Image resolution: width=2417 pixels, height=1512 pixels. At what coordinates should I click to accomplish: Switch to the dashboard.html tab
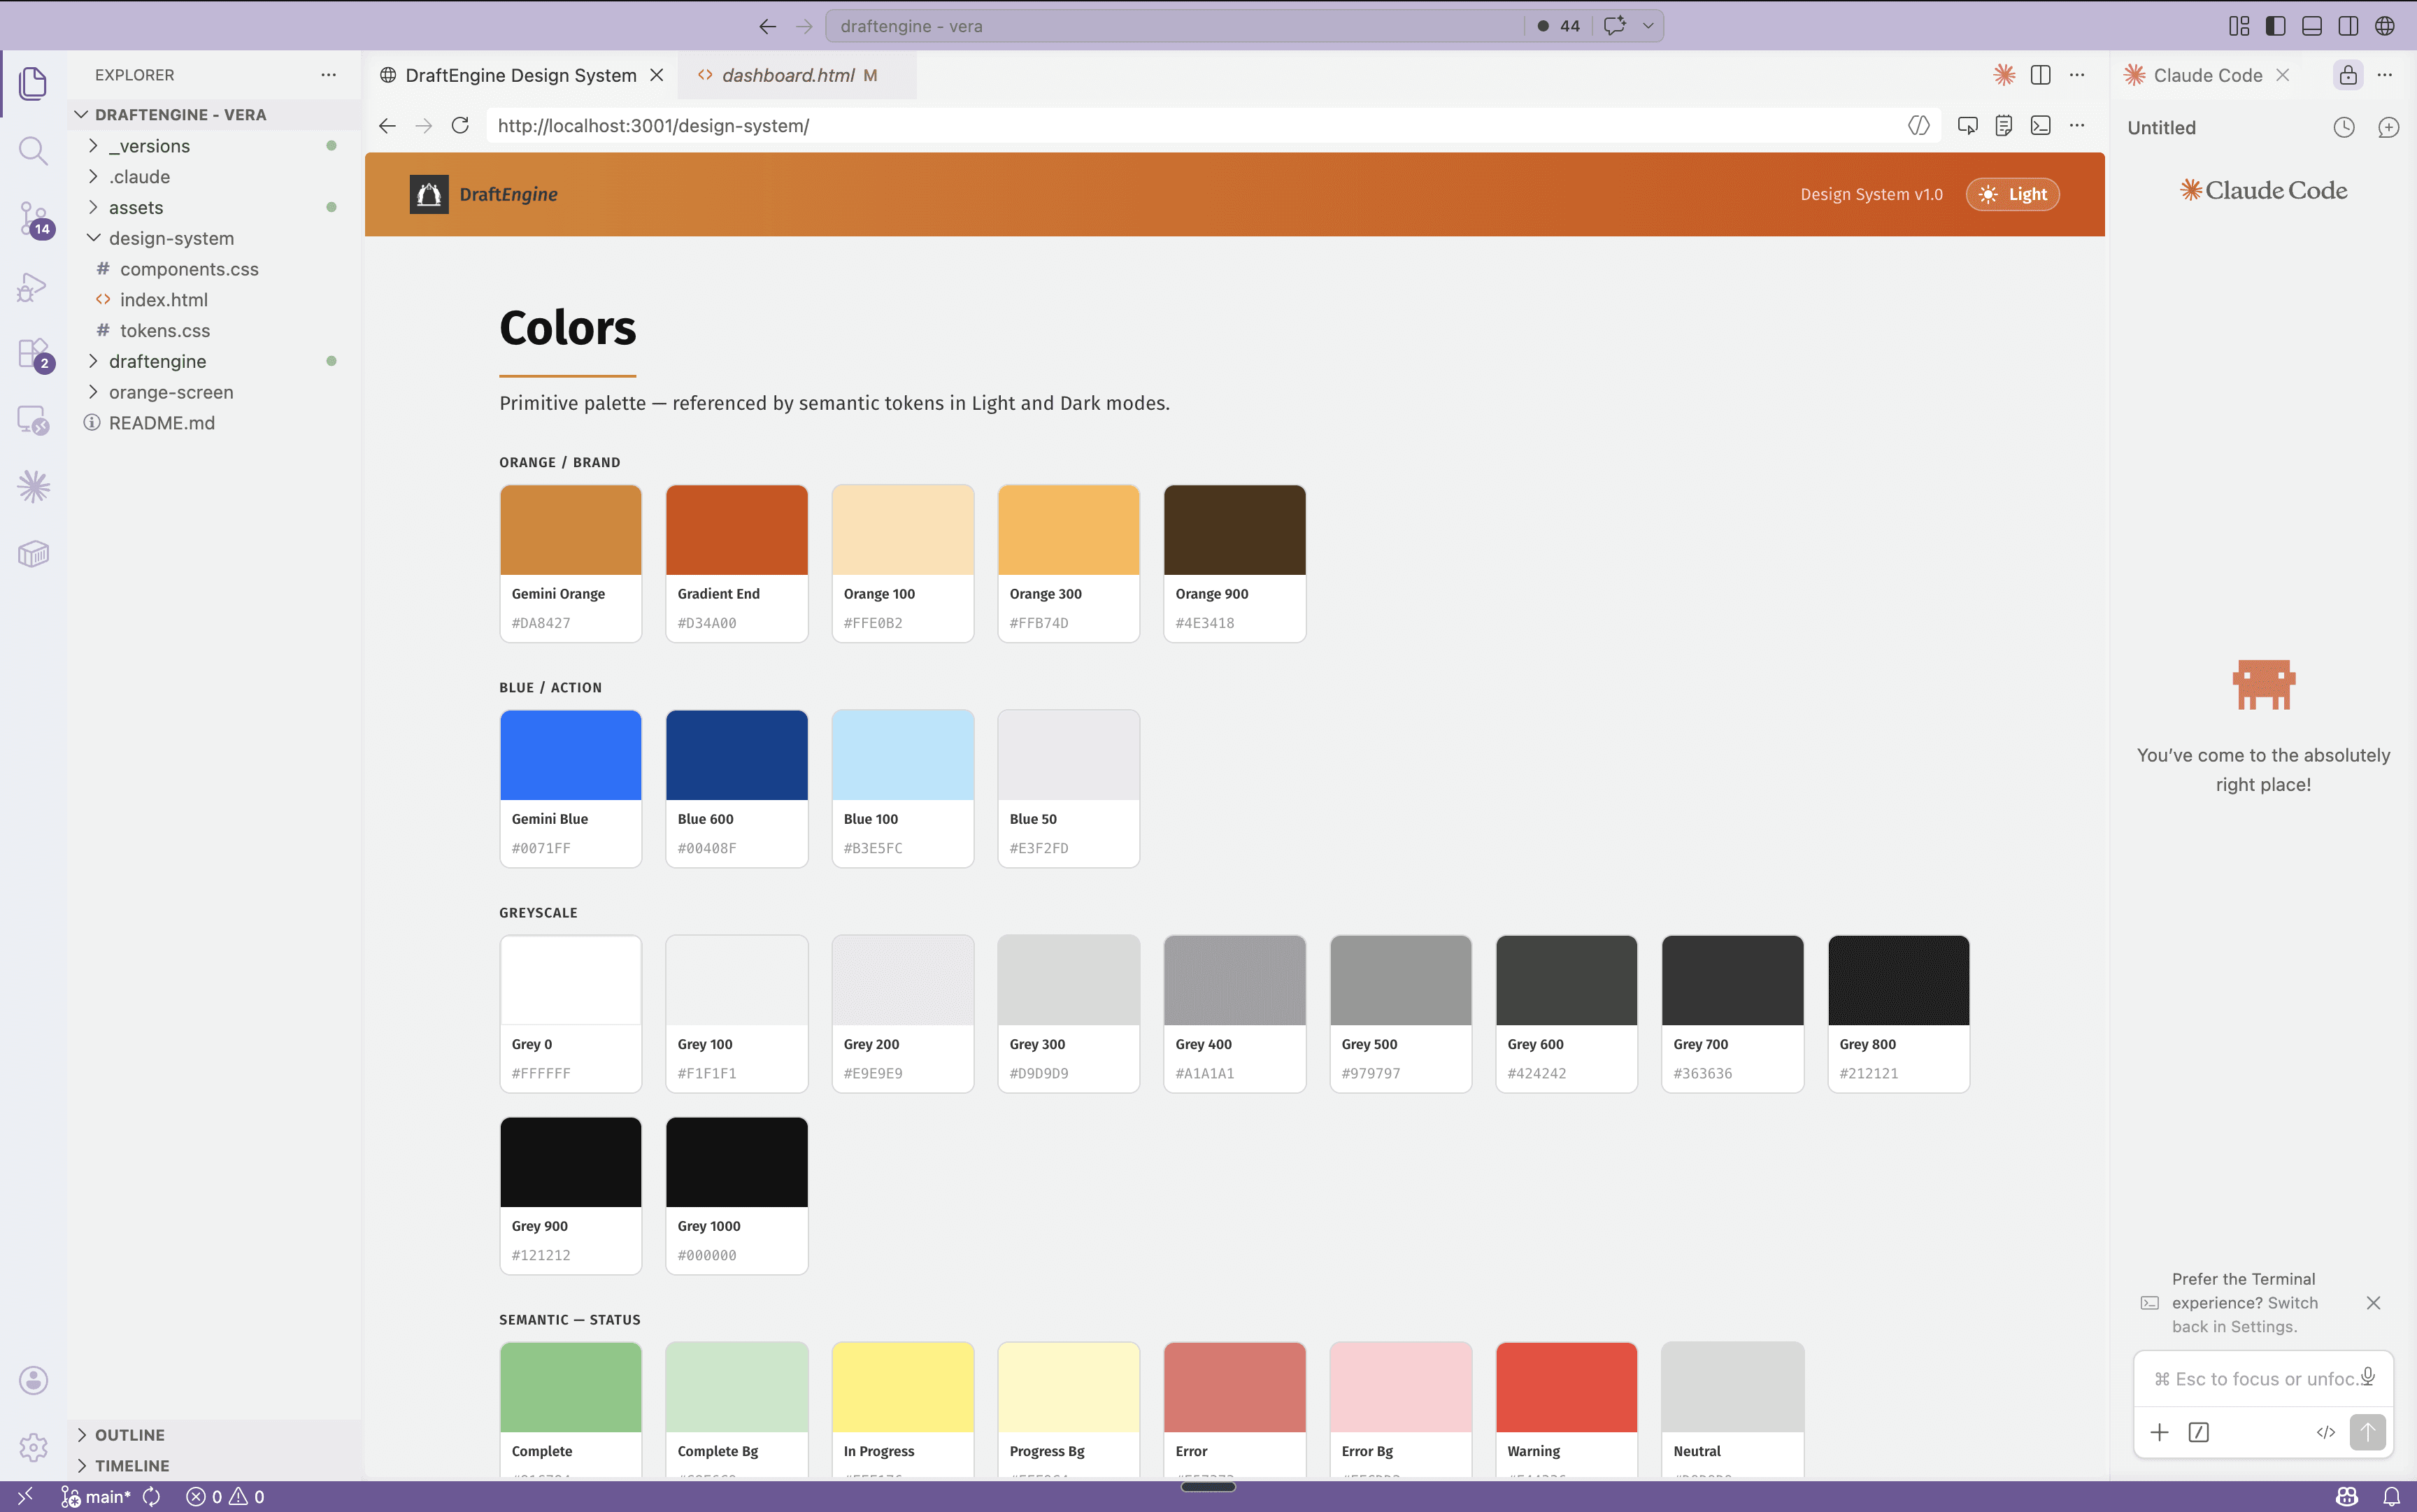(788, 76)
